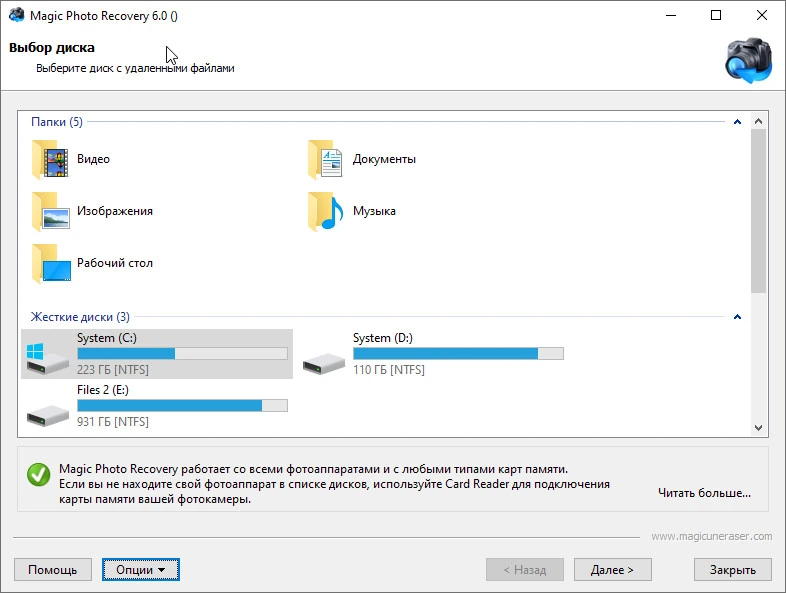Click the green checkmark info icon
The width and height of the screenshot is (786, 593).
click(39, 475)
